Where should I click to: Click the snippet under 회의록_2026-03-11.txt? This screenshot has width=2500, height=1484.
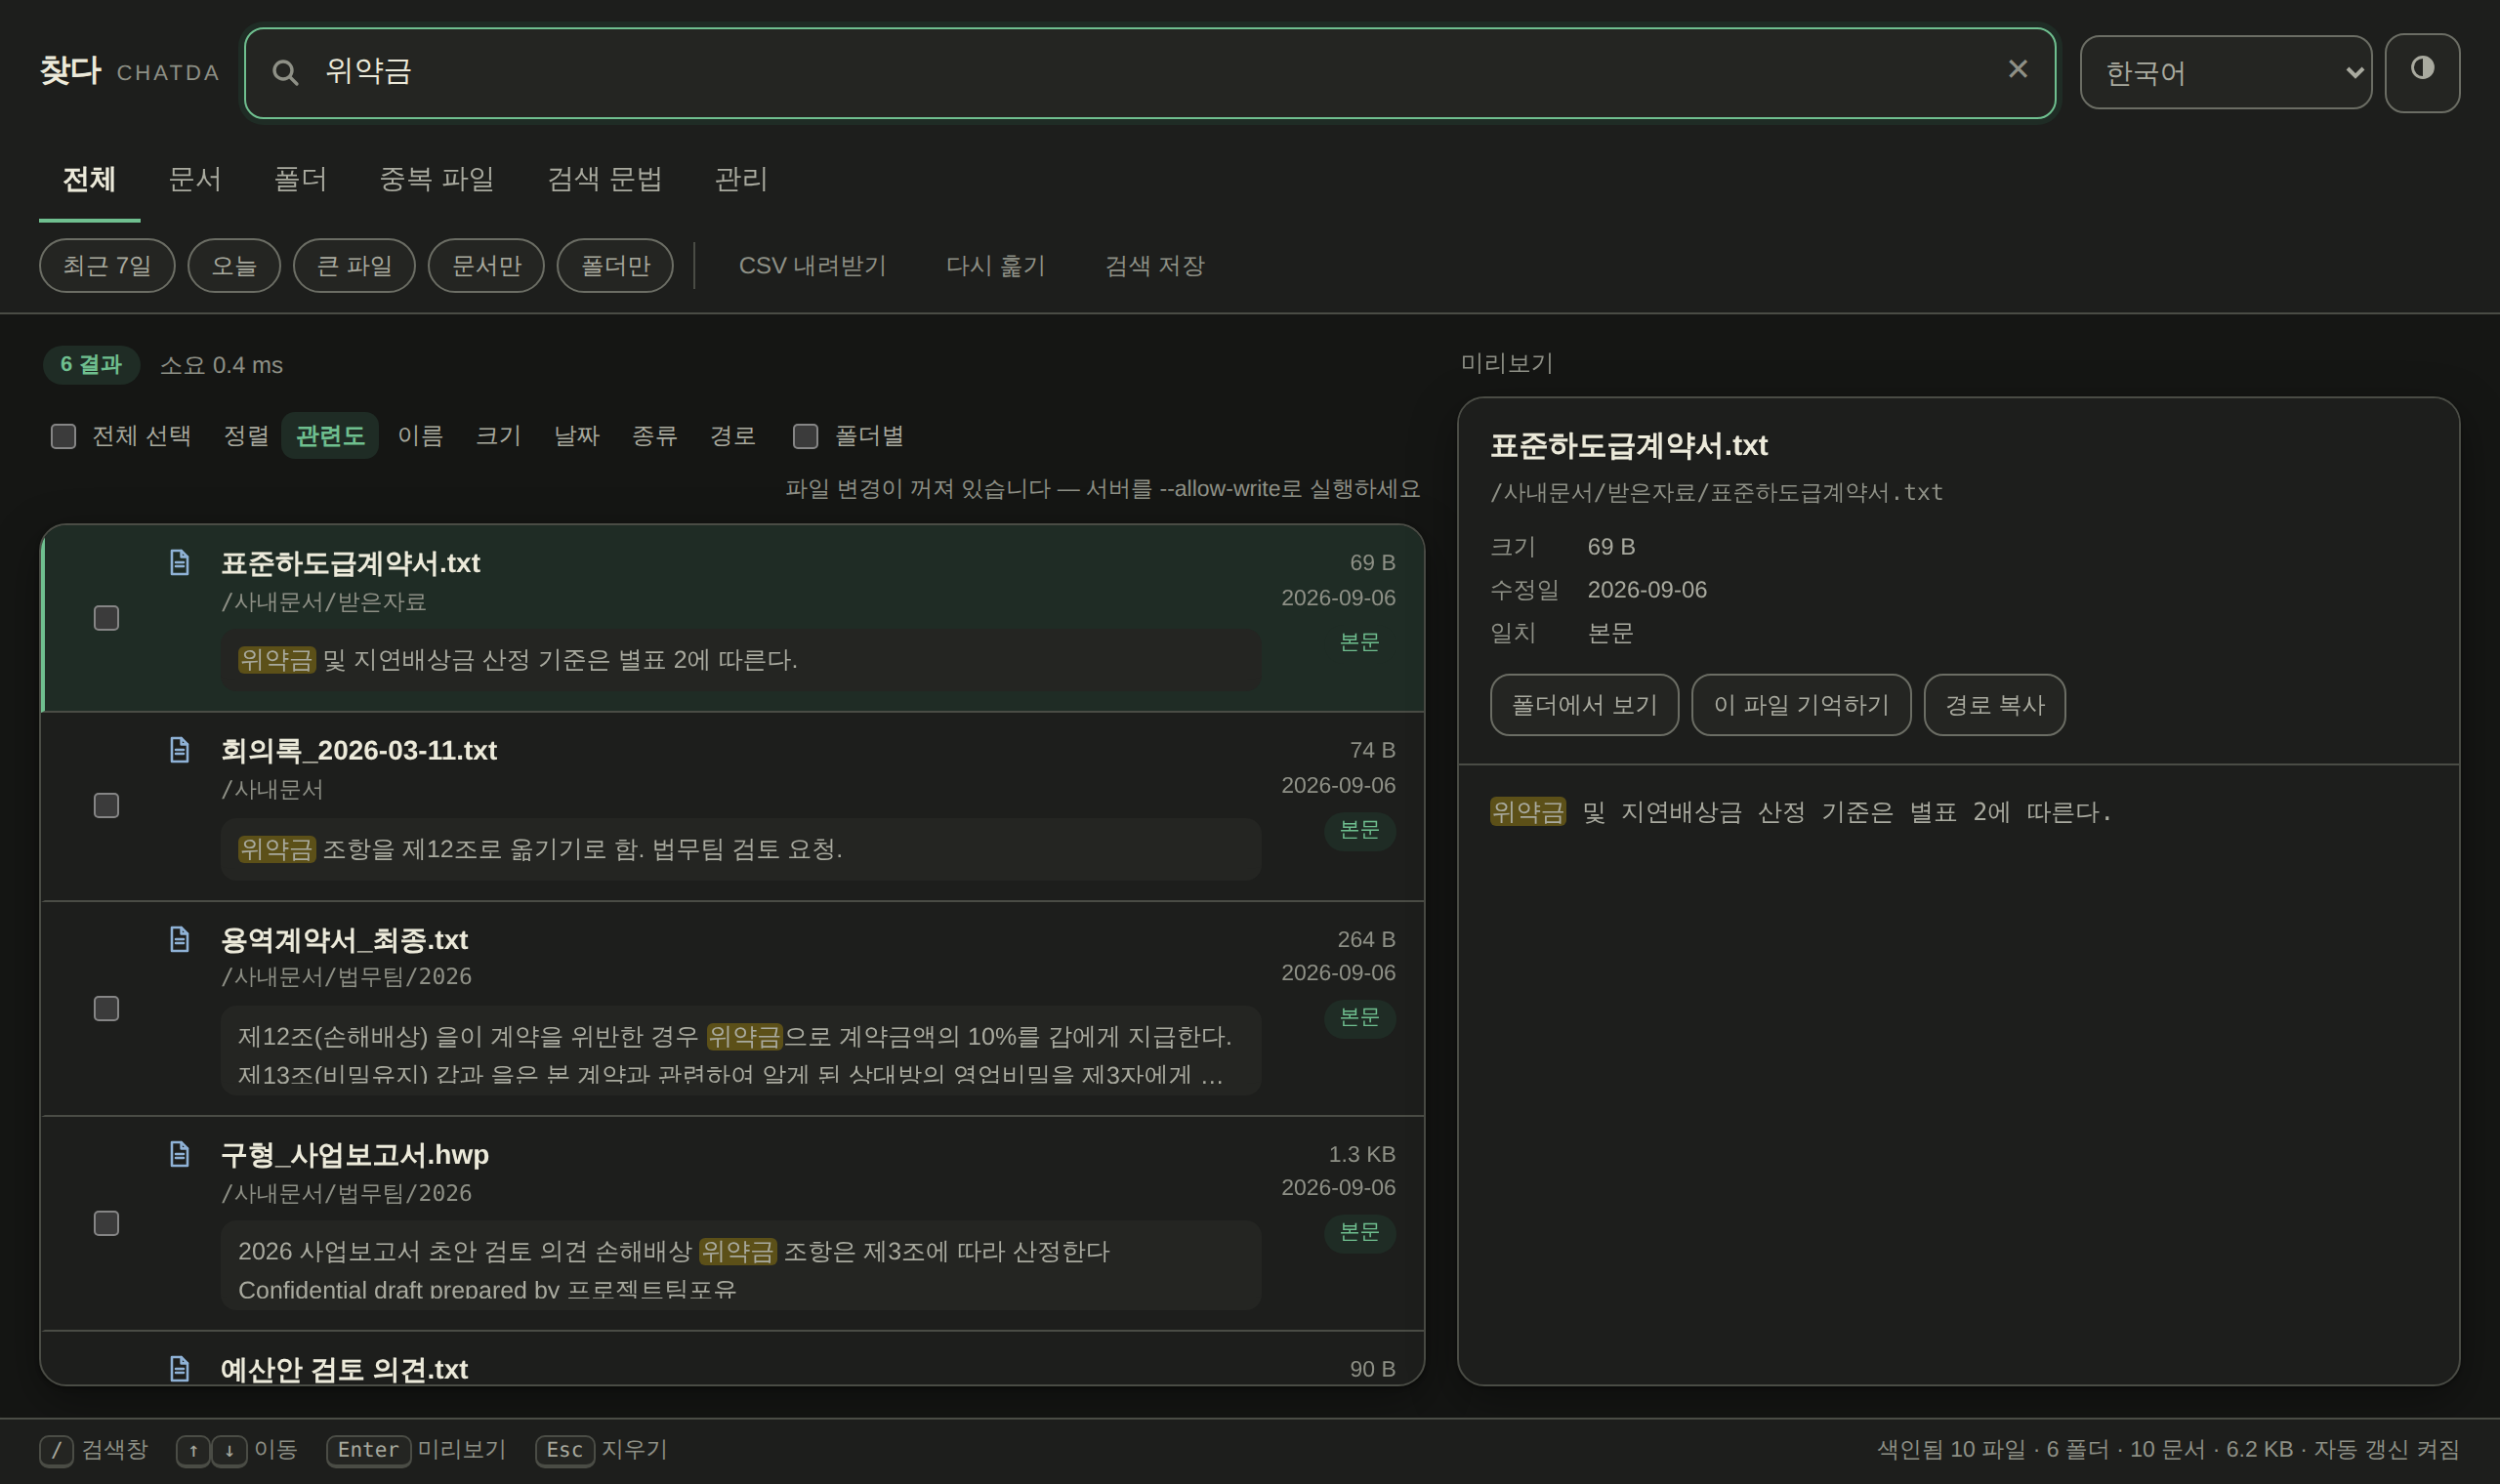(x=740, y=849)
